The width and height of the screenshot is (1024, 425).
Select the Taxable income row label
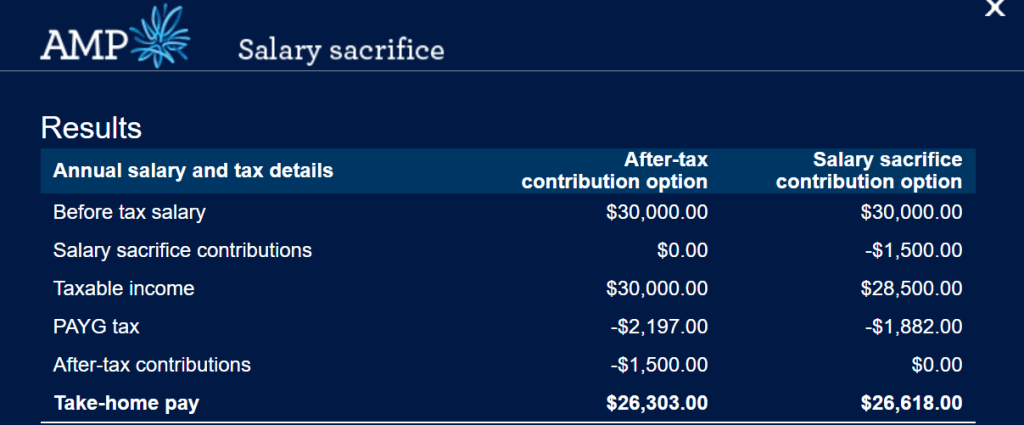pyautogui.click(x=123, y=288)
